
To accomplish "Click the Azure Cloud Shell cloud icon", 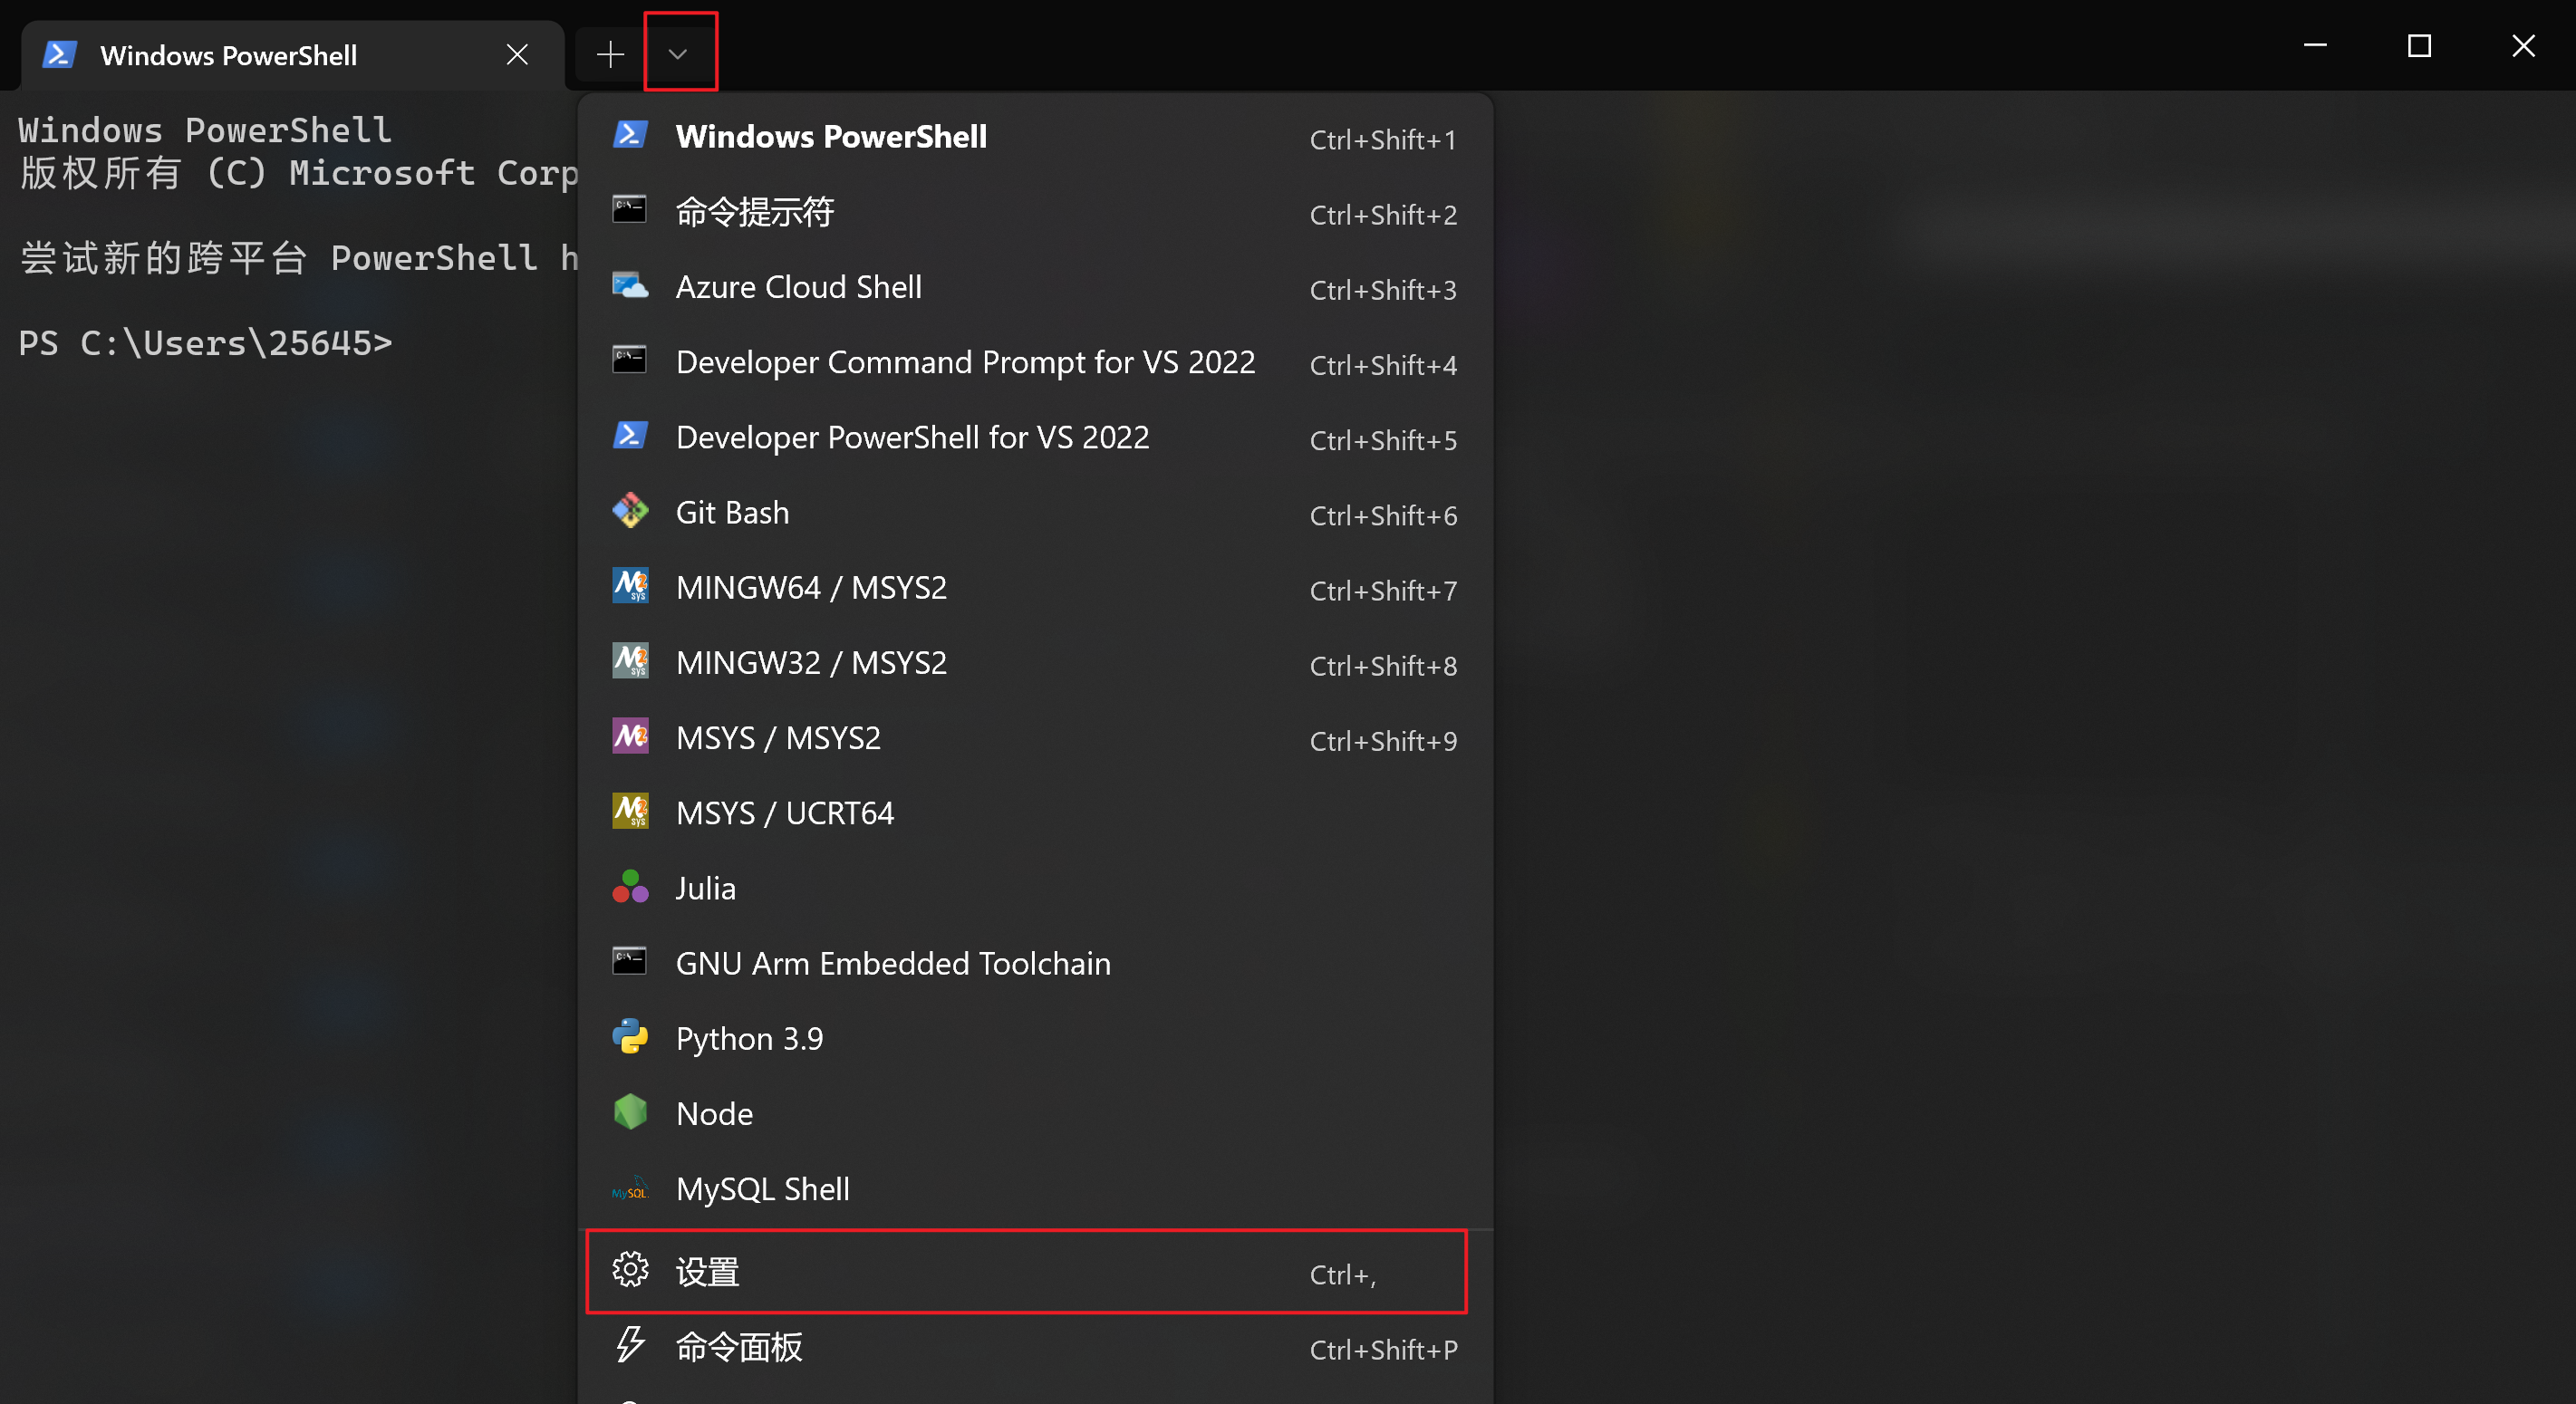I will coord(629,286).
